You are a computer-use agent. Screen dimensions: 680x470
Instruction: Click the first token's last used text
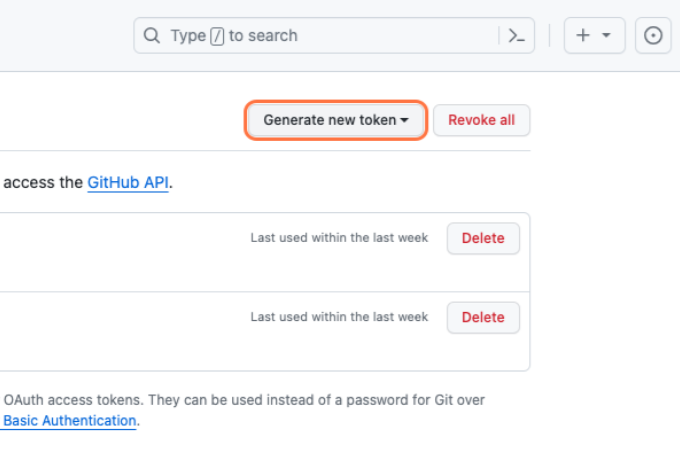click(339, 238)
